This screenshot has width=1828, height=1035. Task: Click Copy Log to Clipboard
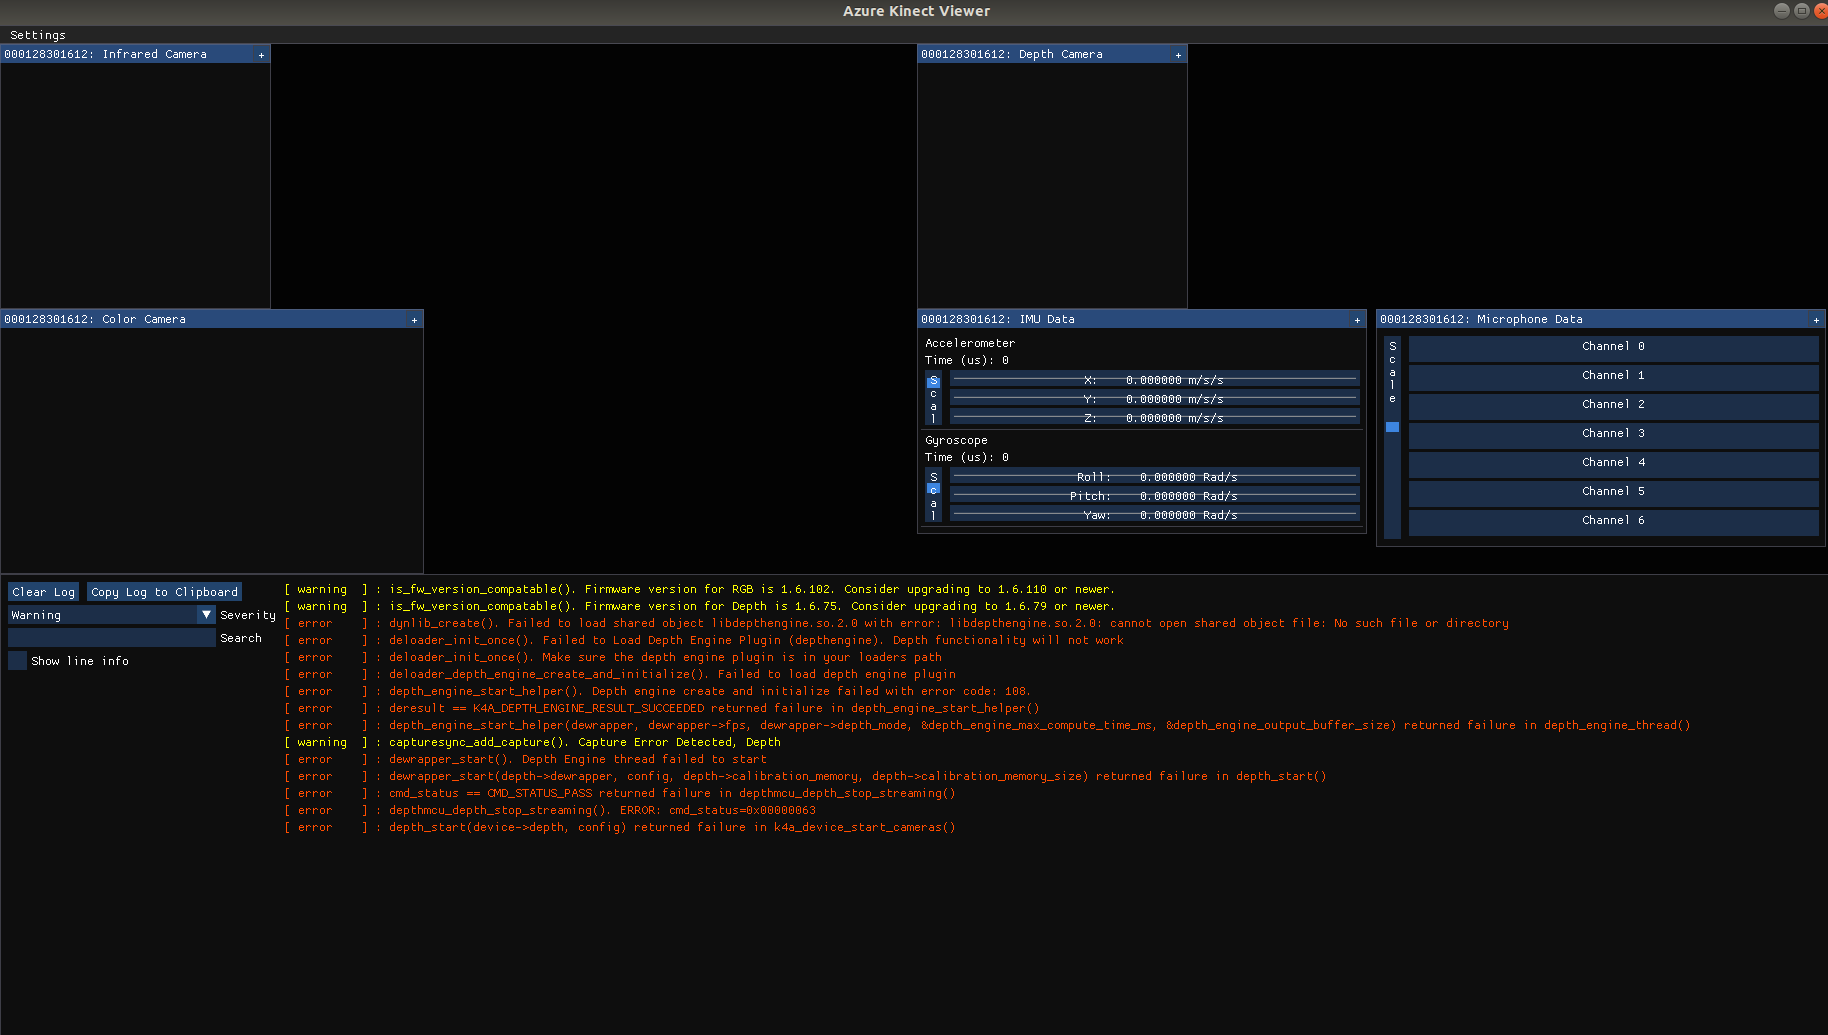click(163, 591)
